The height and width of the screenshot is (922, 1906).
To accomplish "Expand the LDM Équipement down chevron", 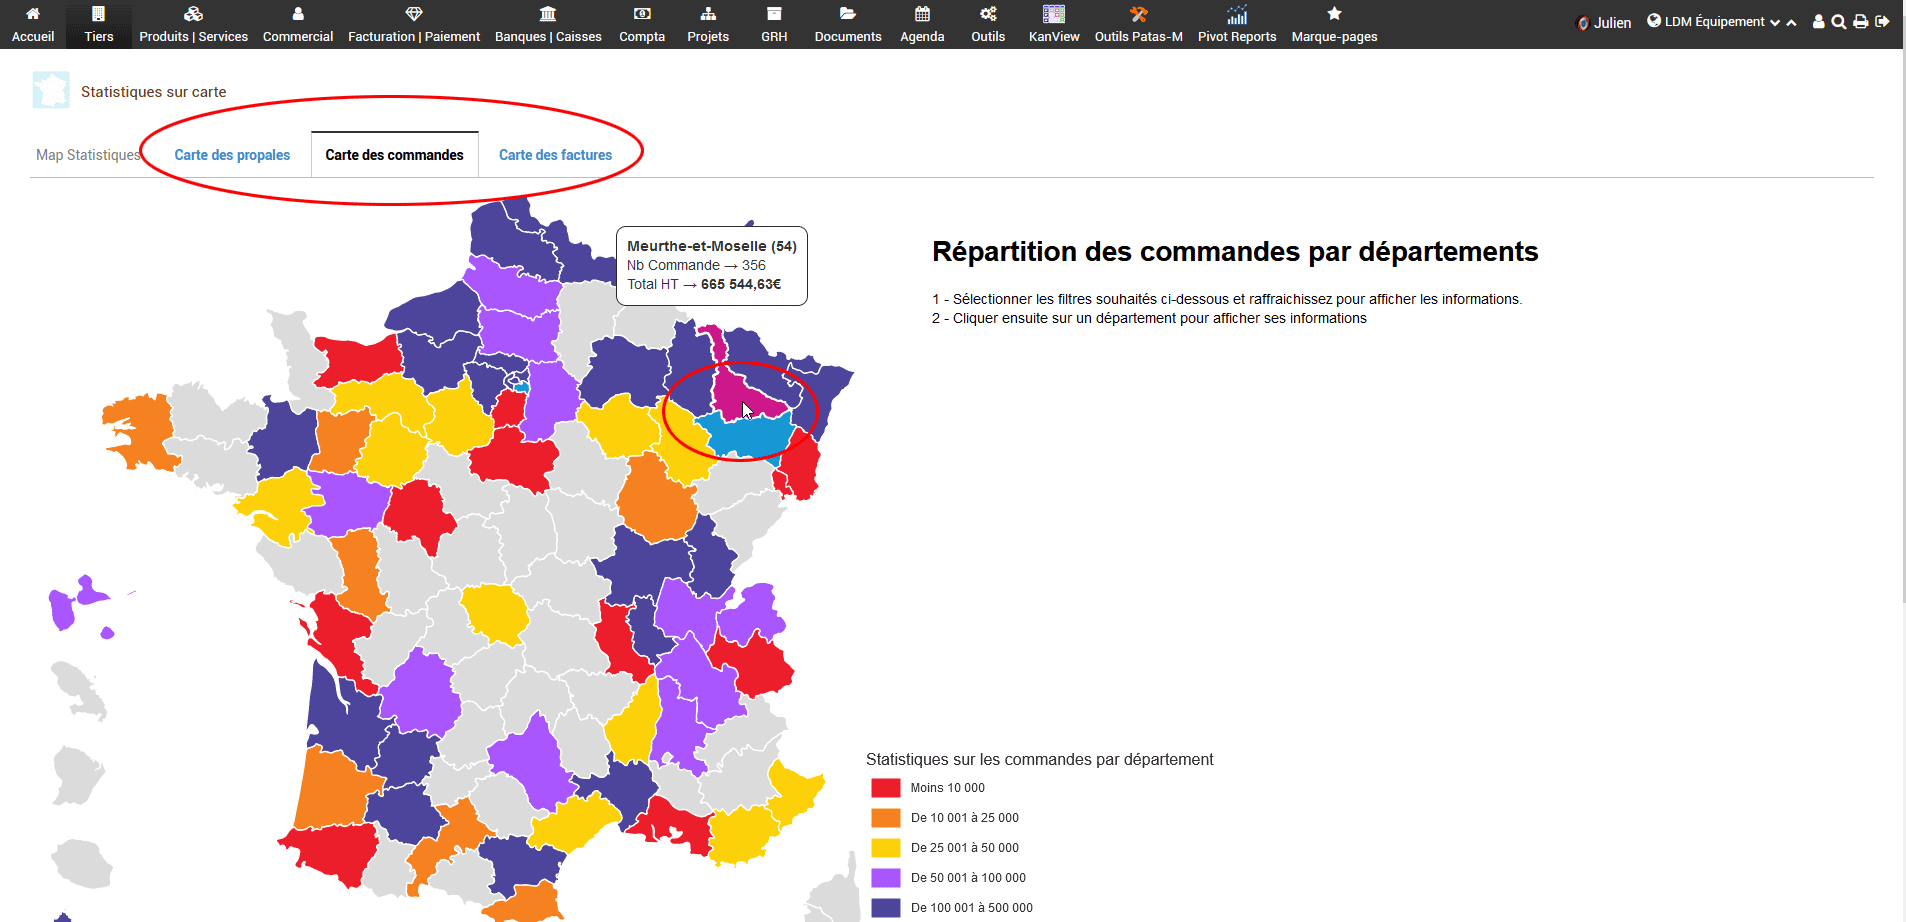I will pos(1775,23).
